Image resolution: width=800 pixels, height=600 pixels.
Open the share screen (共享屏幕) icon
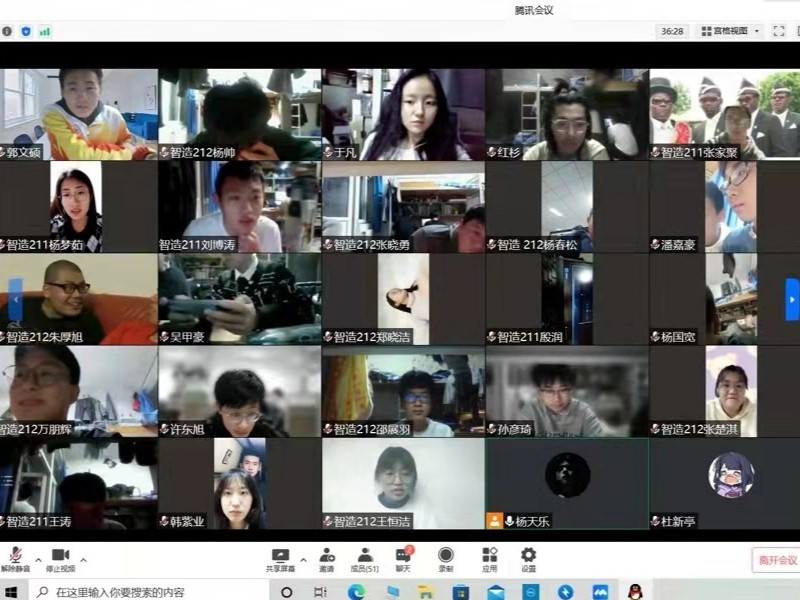[x=280, y=556]
